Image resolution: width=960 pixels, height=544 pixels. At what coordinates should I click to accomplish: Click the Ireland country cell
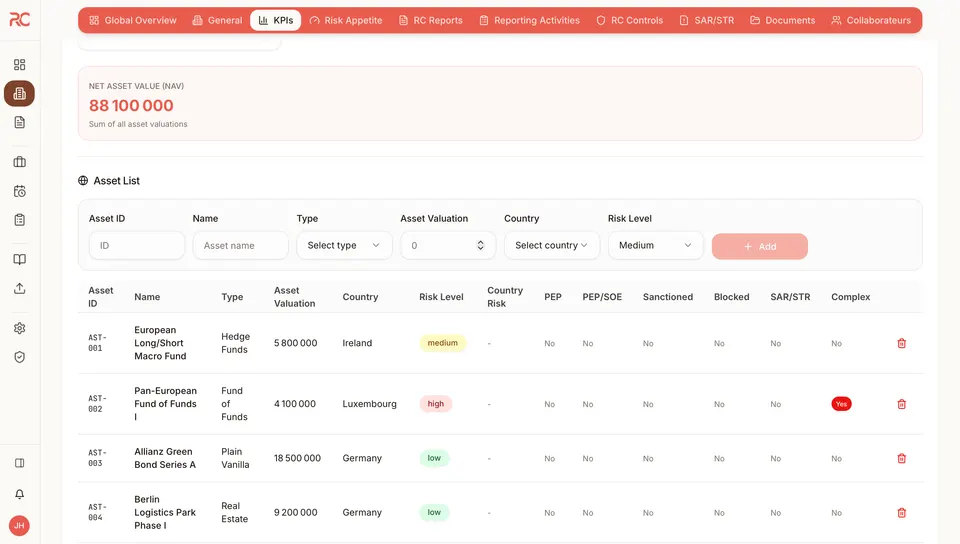(x=357, y=343)
